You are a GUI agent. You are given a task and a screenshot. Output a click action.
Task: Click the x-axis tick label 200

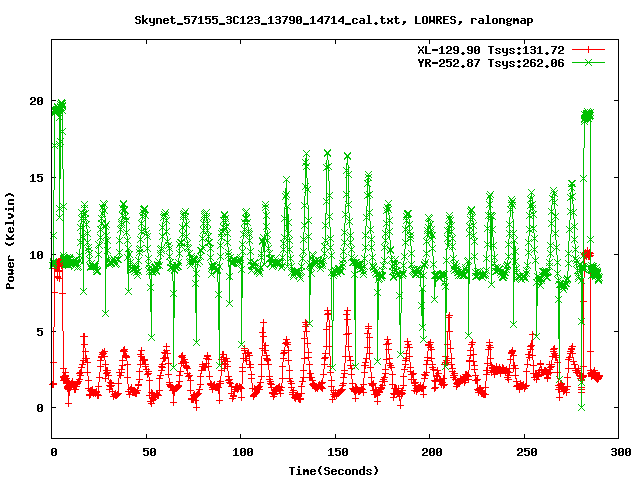click(432, 452)
